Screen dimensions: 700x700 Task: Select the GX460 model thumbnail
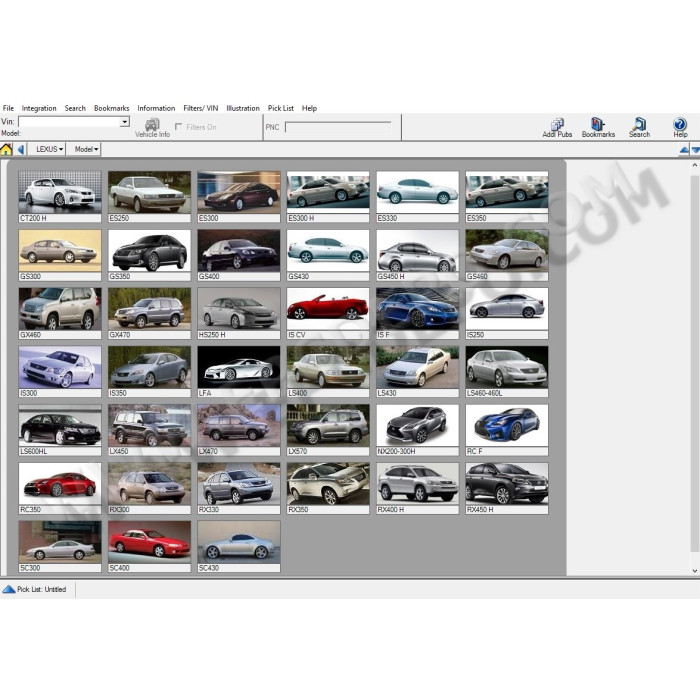[60, 313]
